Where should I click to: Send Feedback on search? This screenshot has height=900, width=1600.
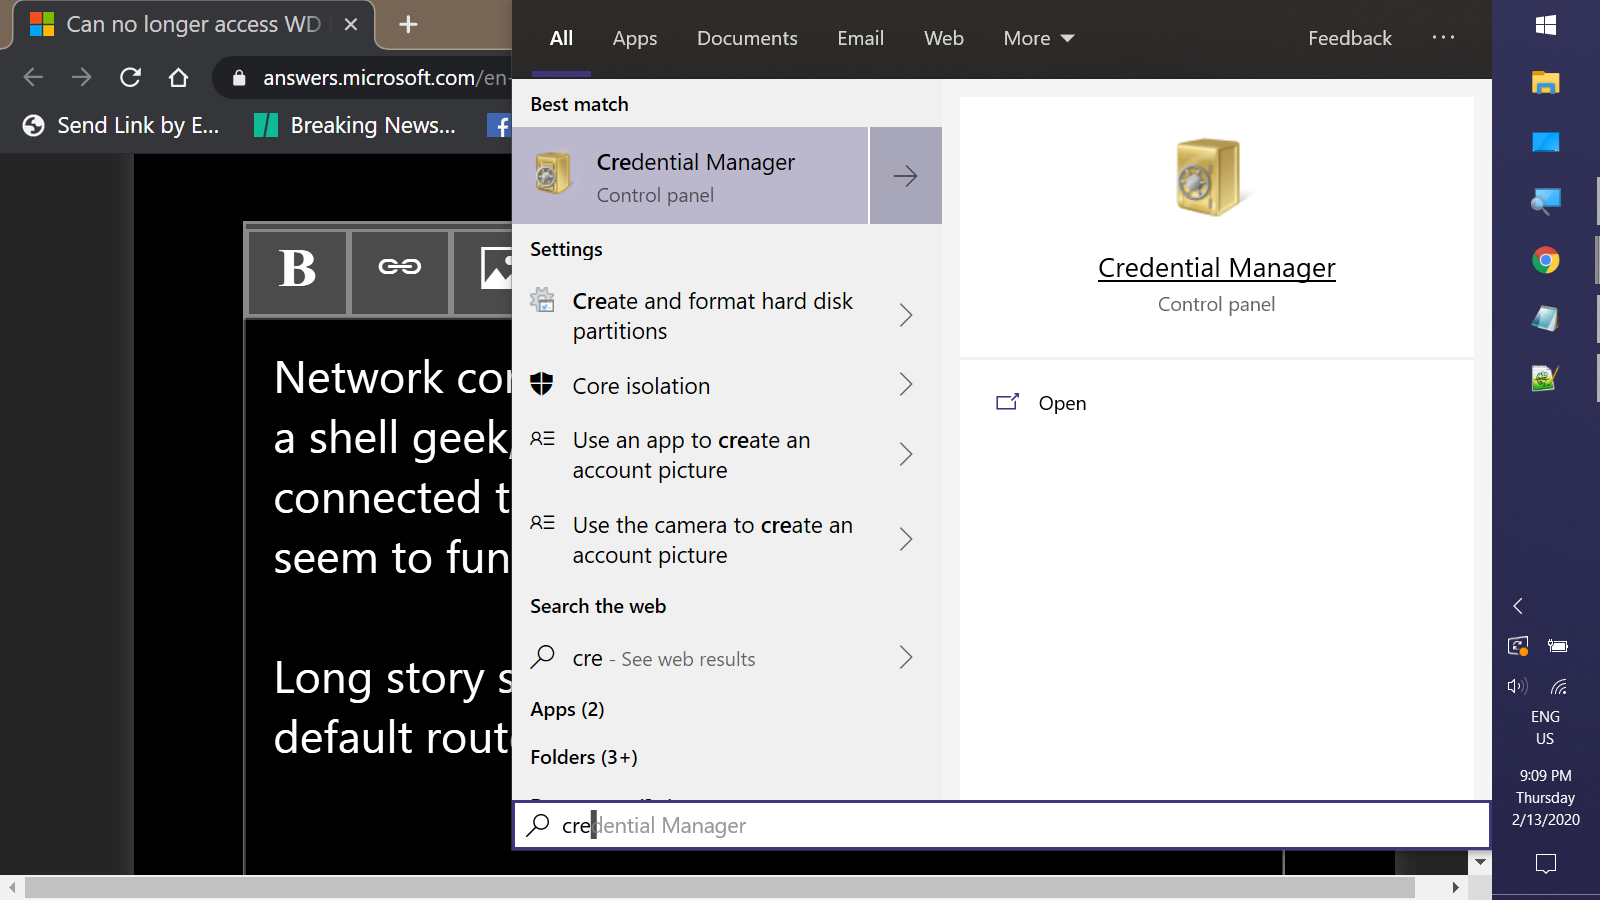(1350, 38)
